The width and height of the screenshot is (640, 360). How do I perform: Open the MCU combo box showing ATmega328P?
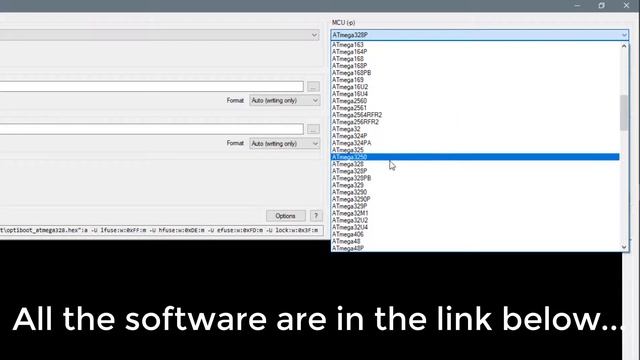point(479,35)
